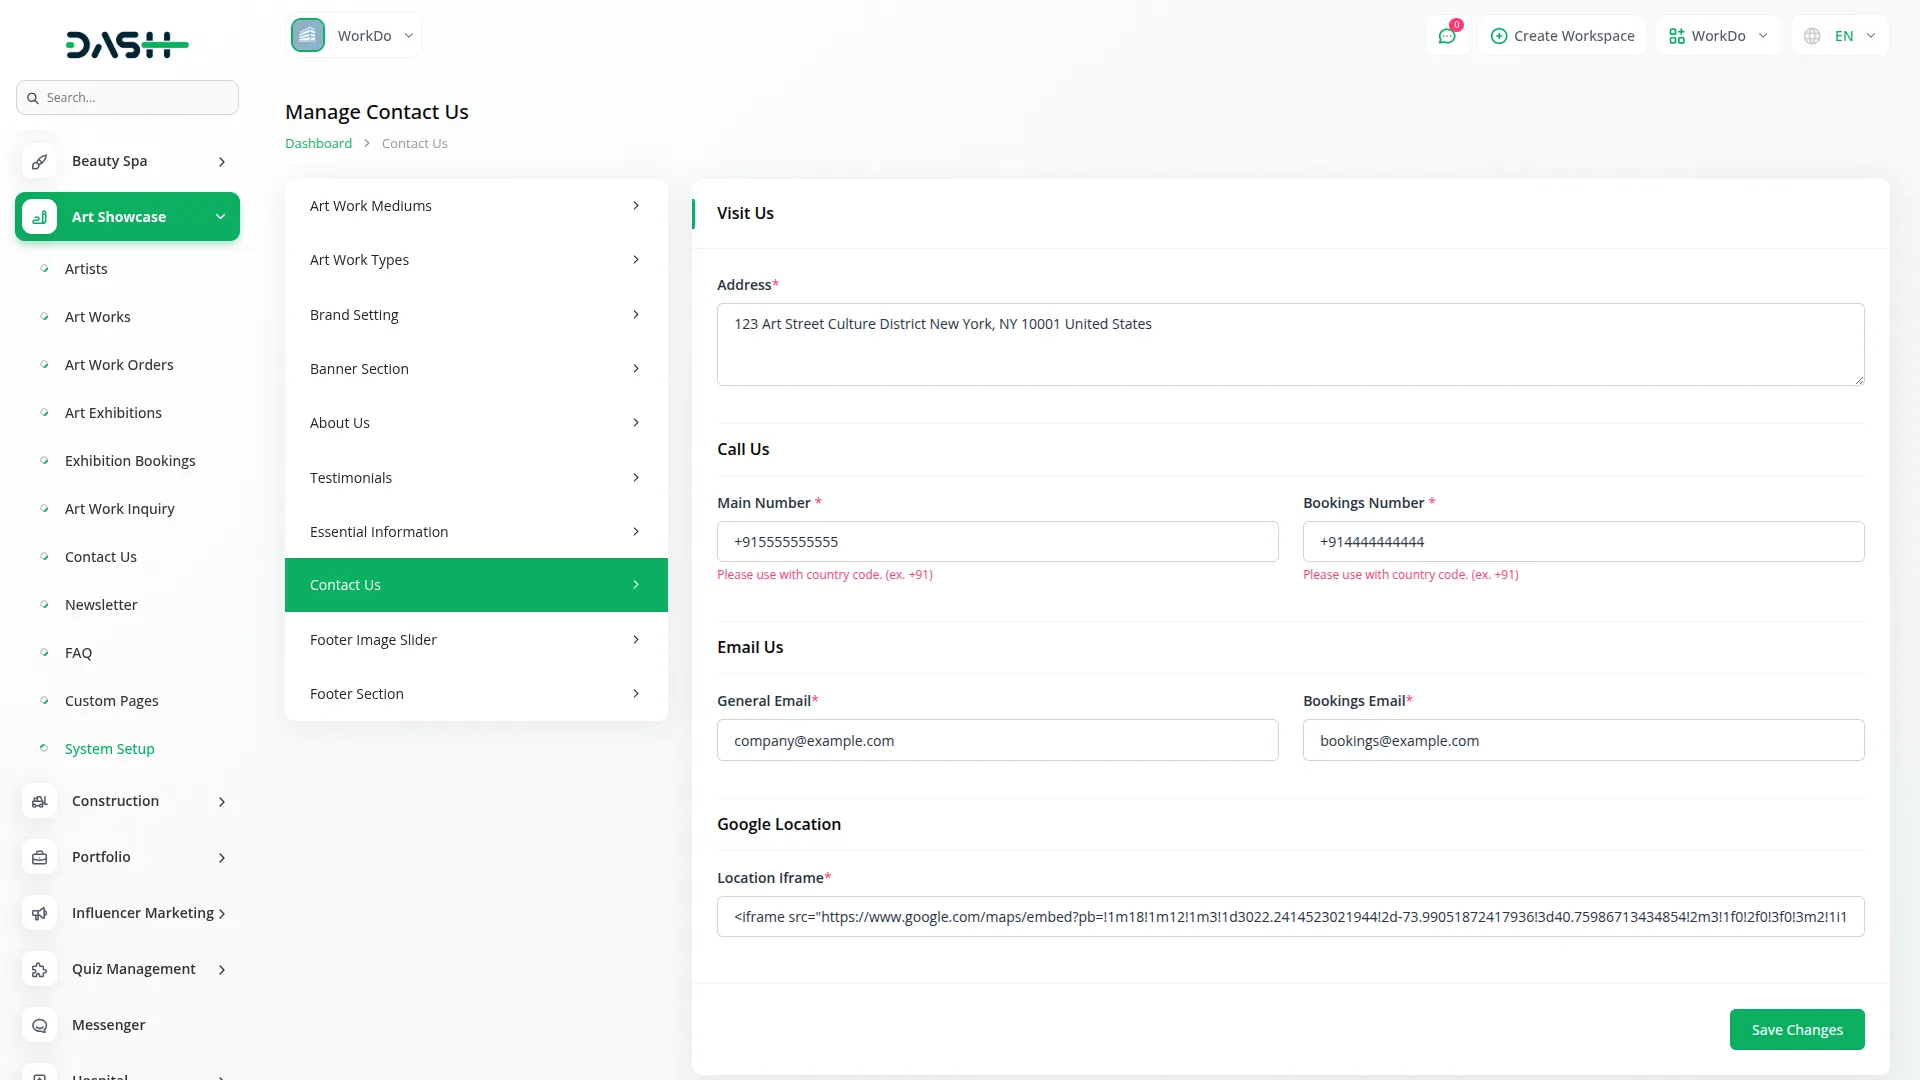The image size is (1920, 1080).
Task: Click the Dashboard breadcrumb link
Action: [318, 144]
